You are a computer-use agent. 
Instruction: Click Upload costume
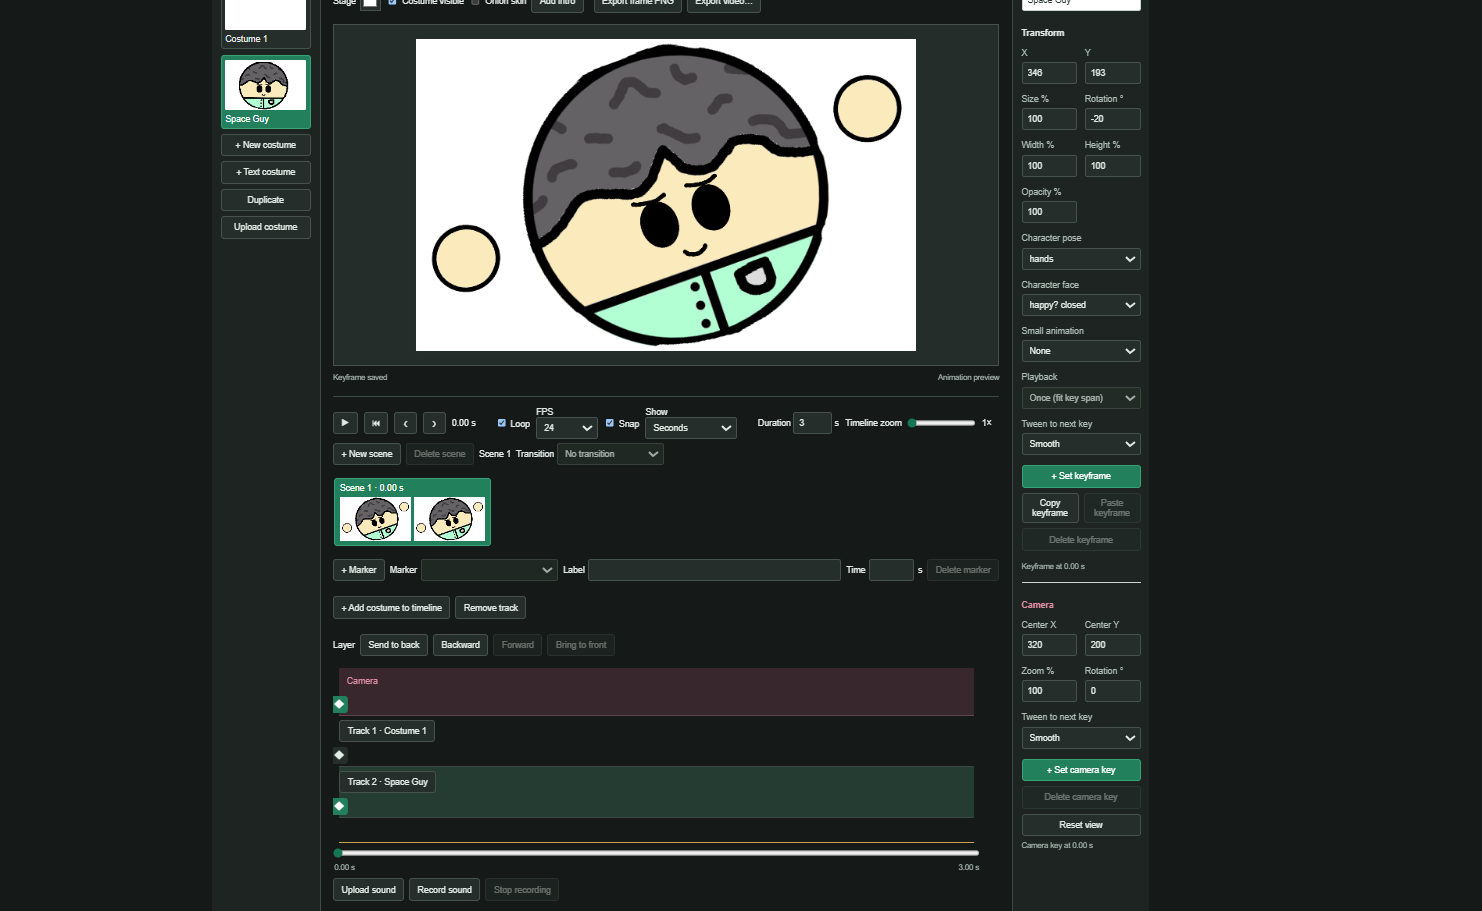[266, 227]
